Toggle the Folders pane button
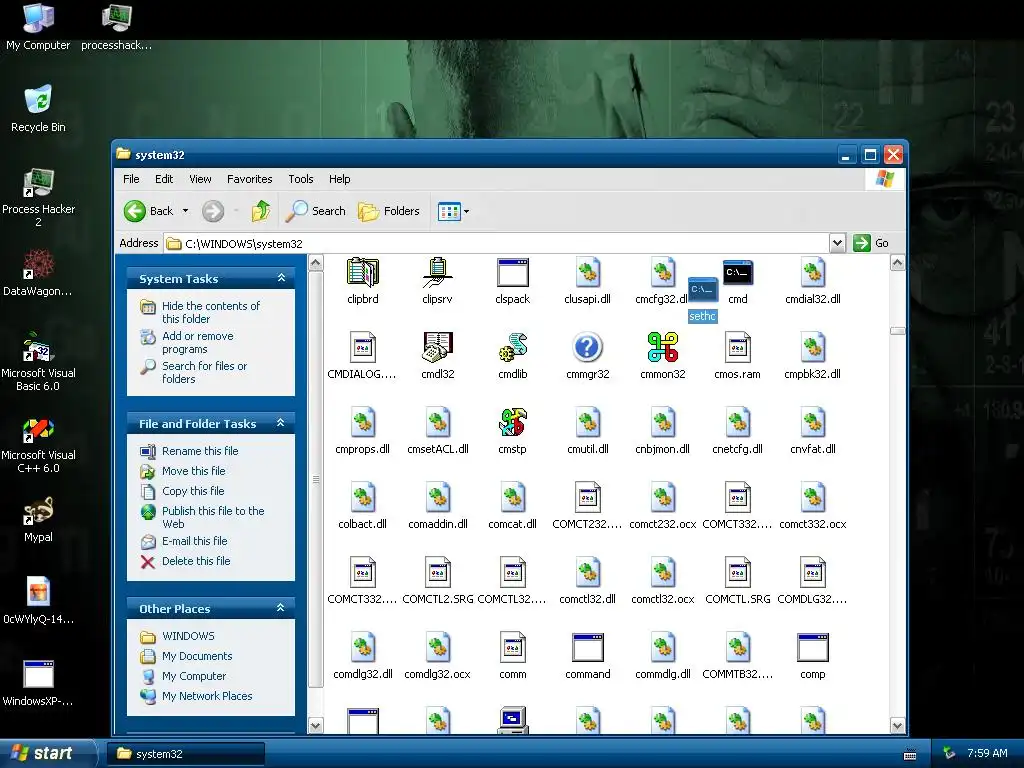 (389, 211)
